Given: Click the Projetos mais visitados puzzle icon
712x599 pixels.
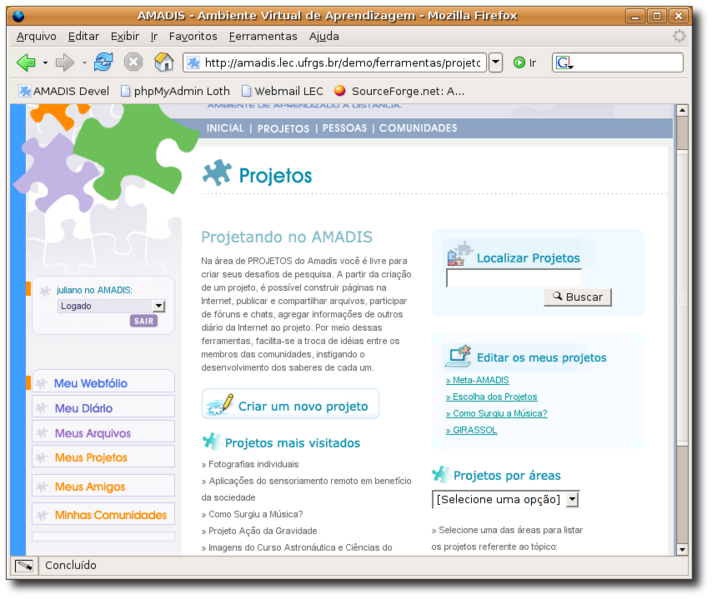Looking at the screenshot, I should (211, 441).
